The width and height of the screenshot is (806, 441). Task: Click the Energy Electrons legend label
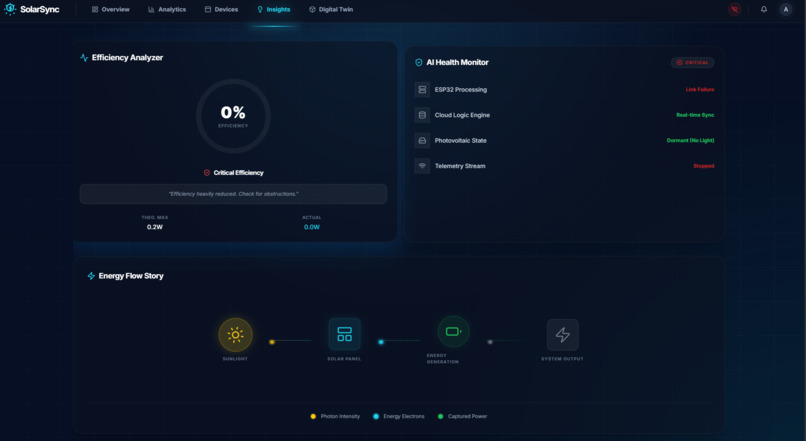(x=404, y=416)
